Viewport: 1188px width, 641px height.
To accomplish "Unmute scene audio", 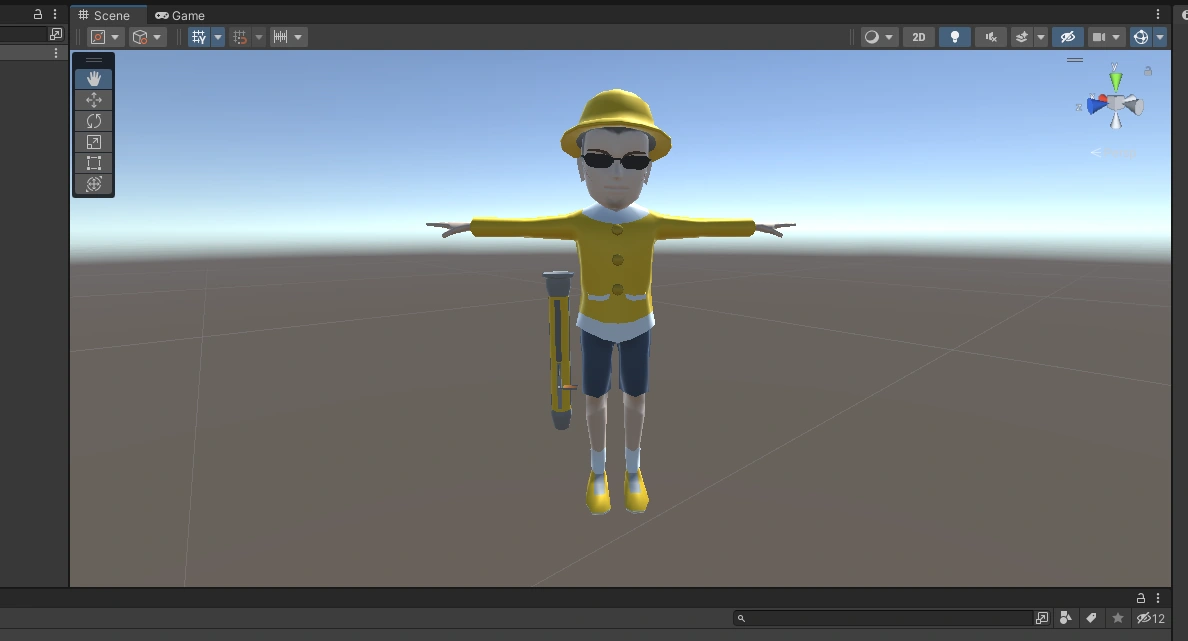I will (x=990, y=36).
